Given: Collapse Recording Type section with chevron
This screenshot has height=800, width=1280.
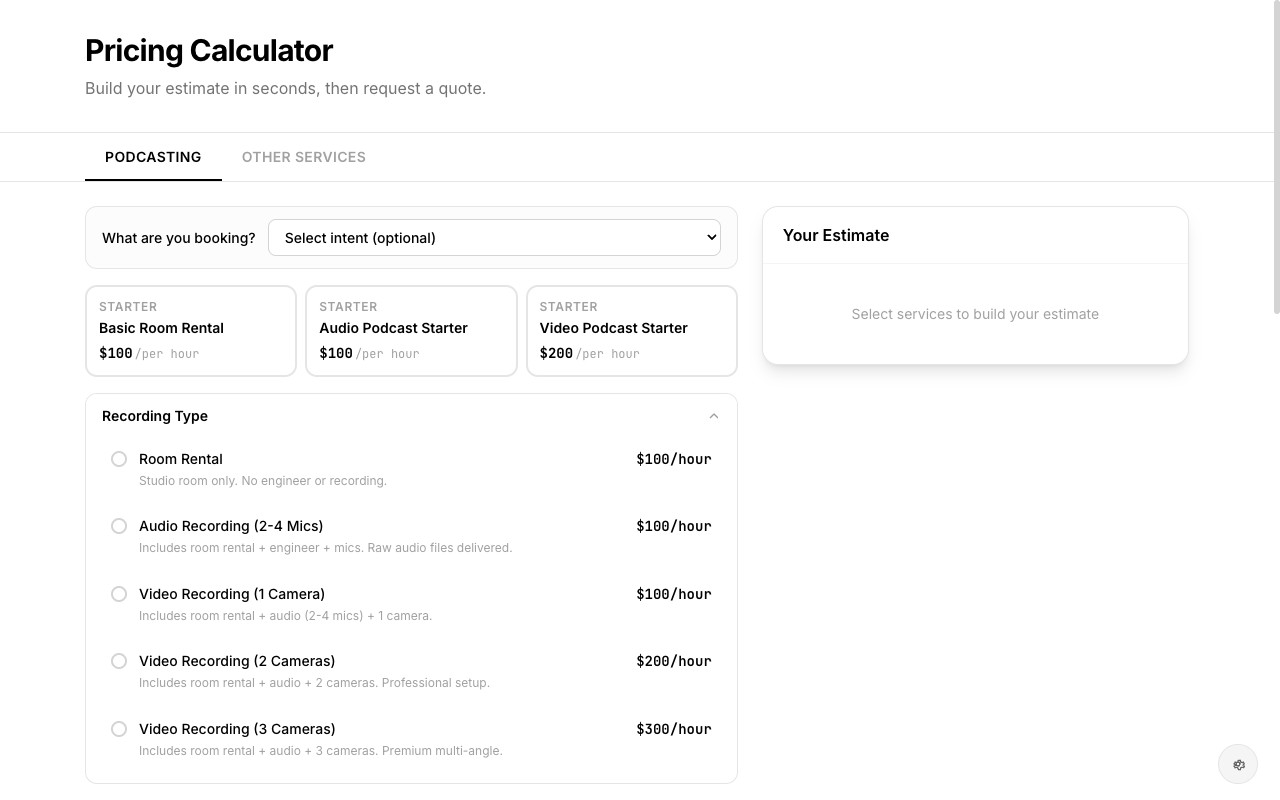Looking at the screenshot, I should 714,416.
